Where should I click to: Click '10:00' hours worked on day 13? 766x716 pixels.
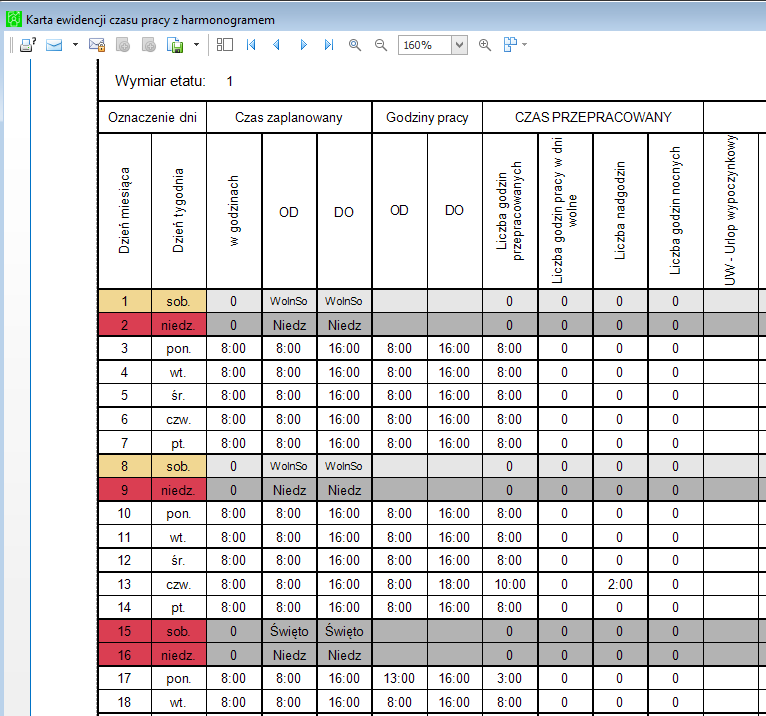pos(510,584)
